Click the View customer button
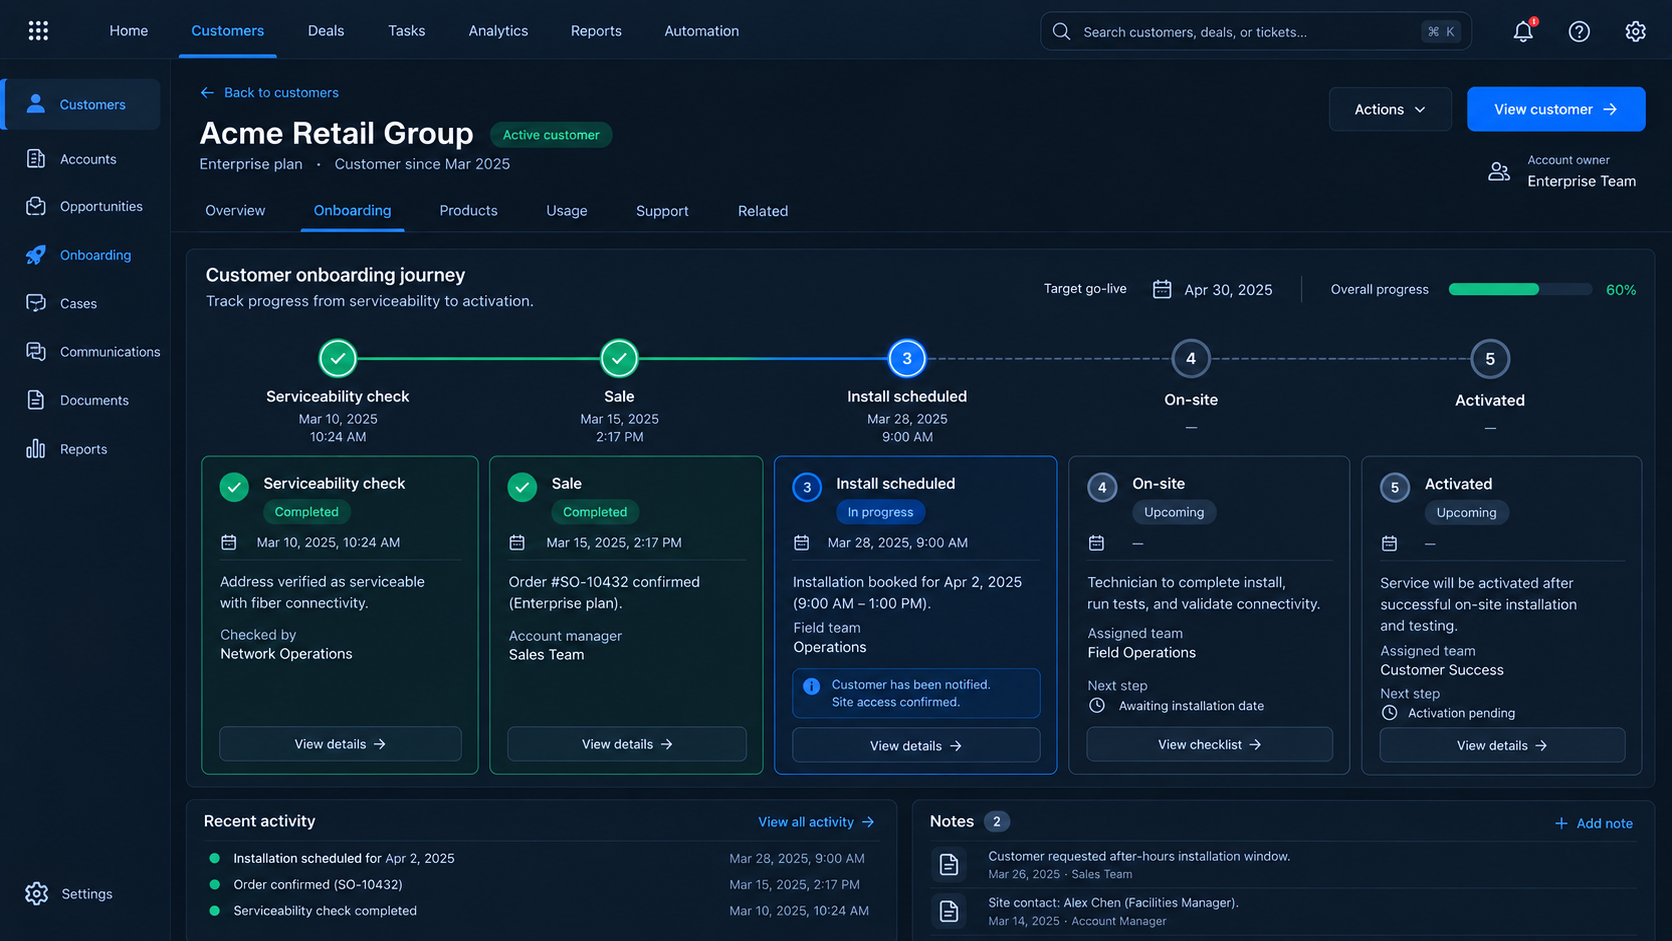Image resolution: width=1672 pixels, height=941 pixels. coord(1556,109)
